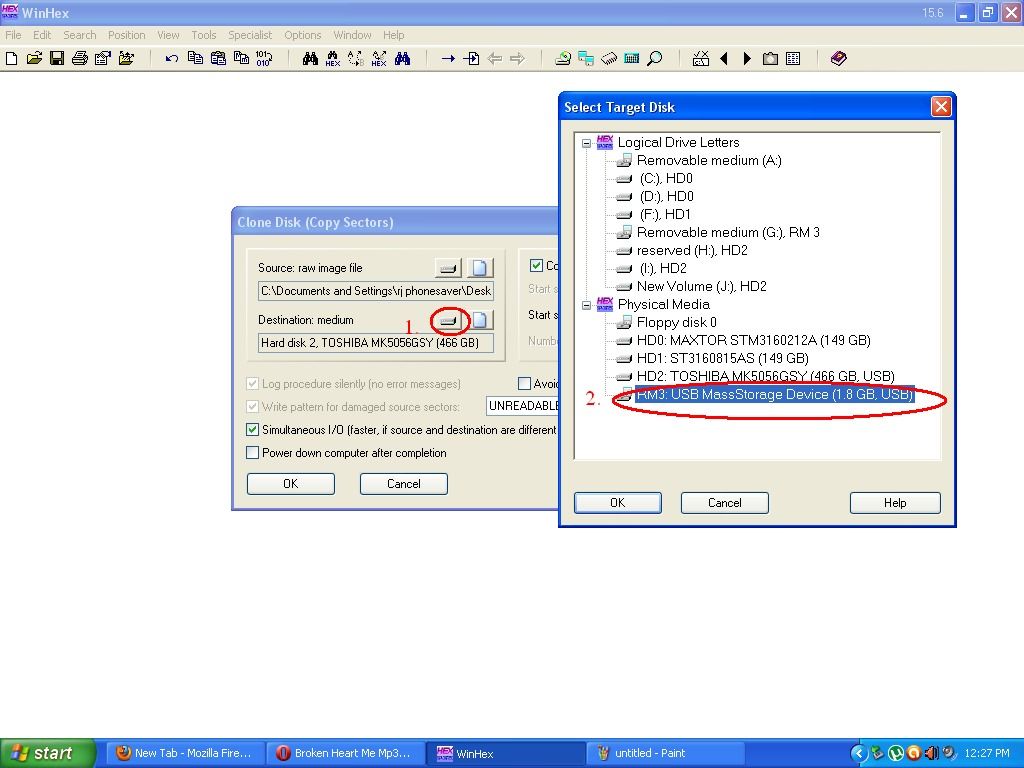This screenshot has width=1024, height=768.
Task: Click the left black triangle navigation icon
Action: 724,59
